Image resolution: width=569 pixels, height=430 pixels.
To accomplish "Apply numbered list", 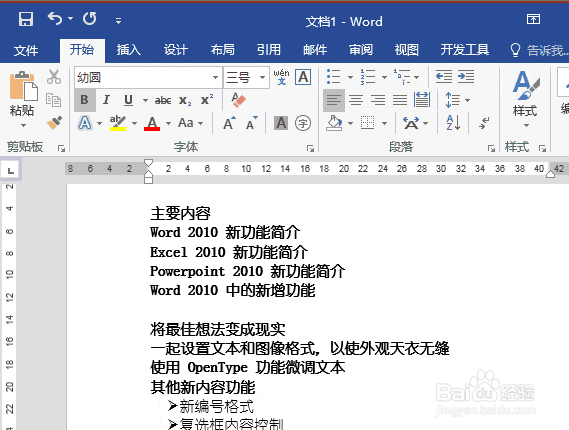I will 368,77.
